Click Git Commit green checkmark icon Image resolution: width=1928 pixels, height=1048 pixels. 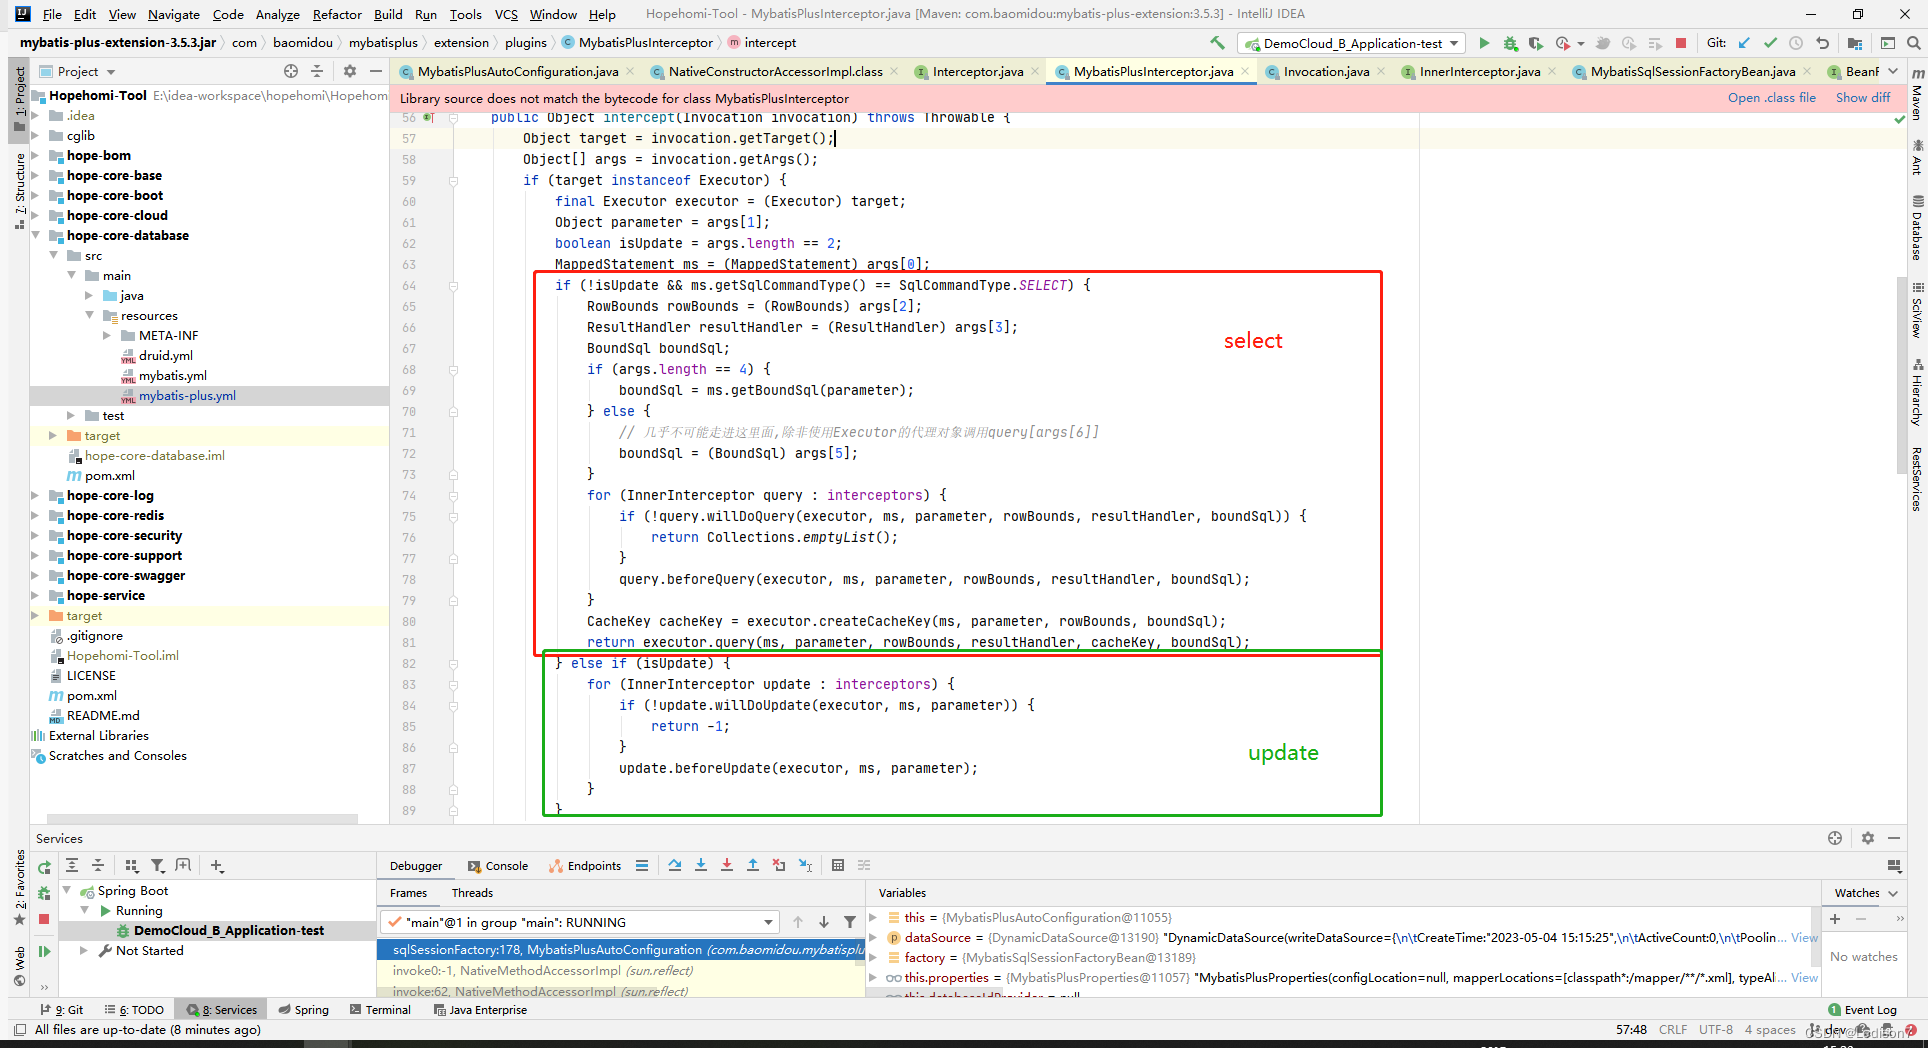pyautogui.click(x=1770, y=43)
